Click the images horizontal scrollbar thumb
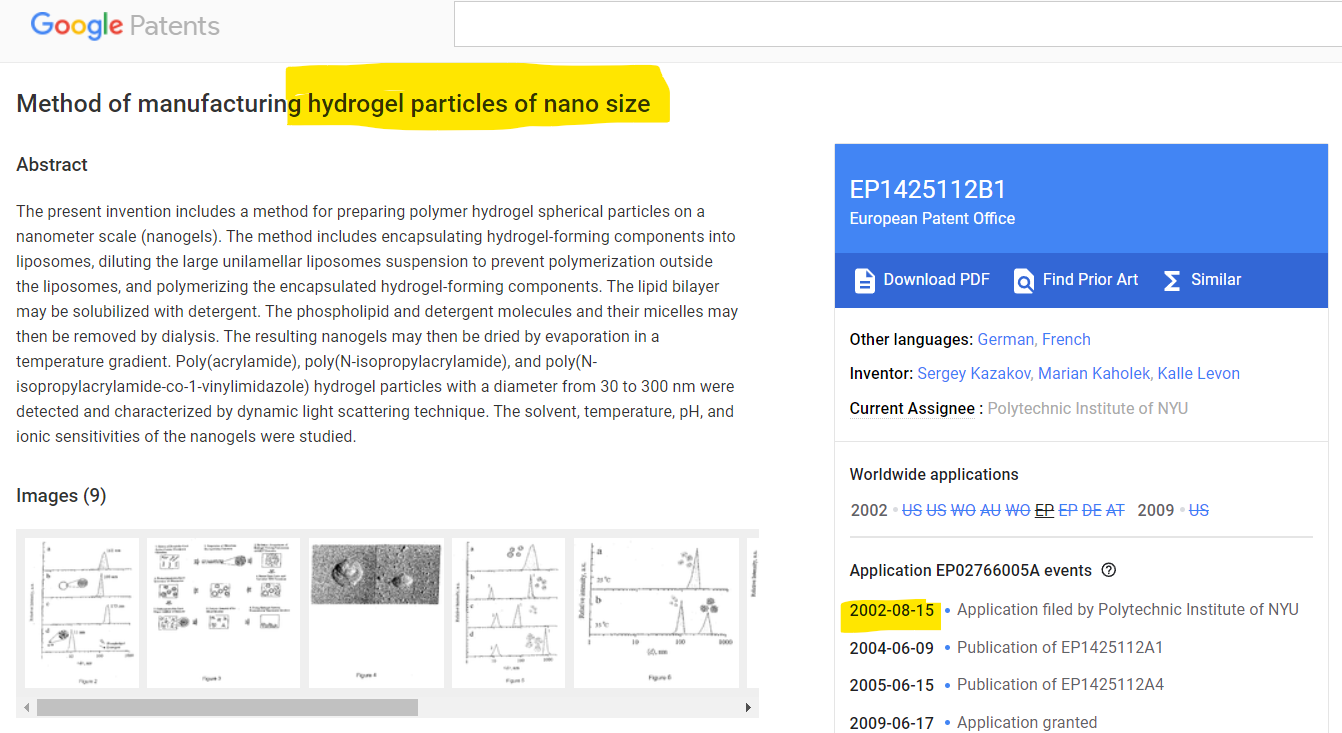The width and height of the screenshot is (1342, 733). click(x=227, y=707)
